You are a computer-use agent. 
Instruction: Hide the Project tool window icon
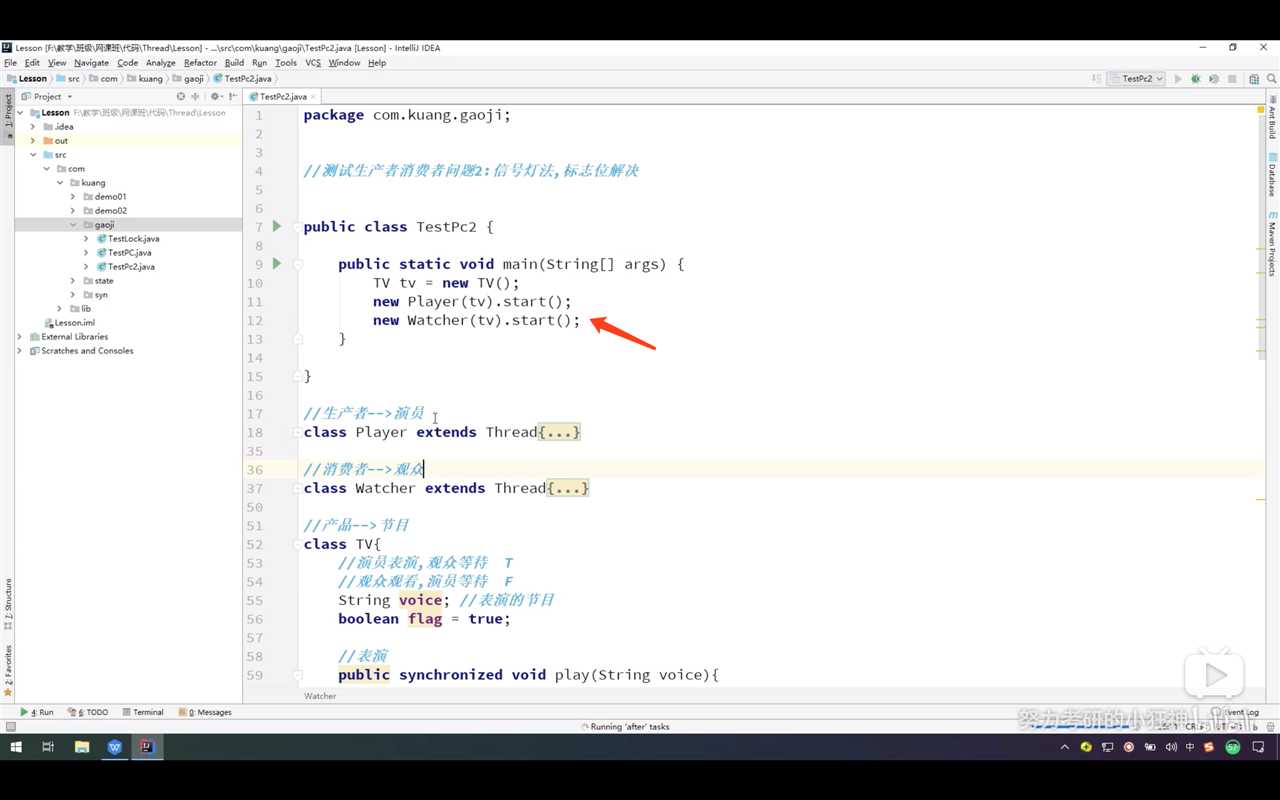click(x=233, y=97)
